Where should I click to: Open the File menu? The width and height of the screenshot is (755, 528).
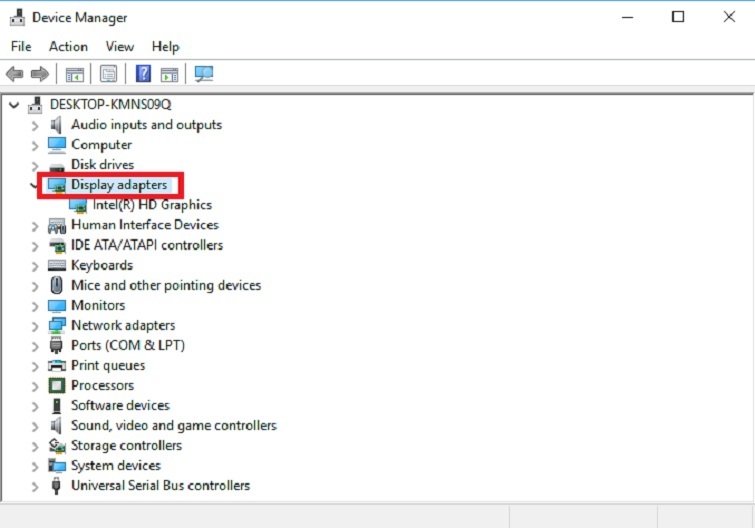(x=21, y=46)
